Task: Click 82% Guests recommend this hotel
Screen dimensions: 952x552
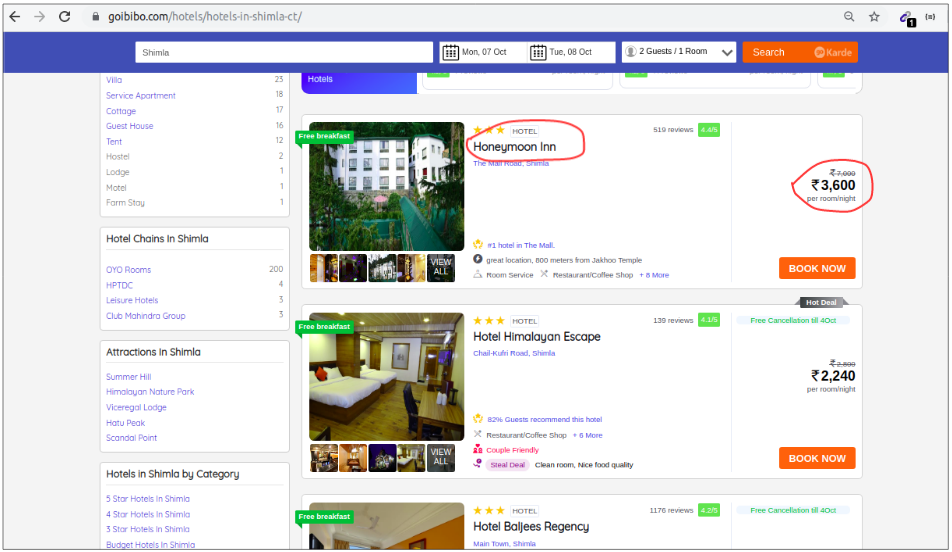Action: 545,420
